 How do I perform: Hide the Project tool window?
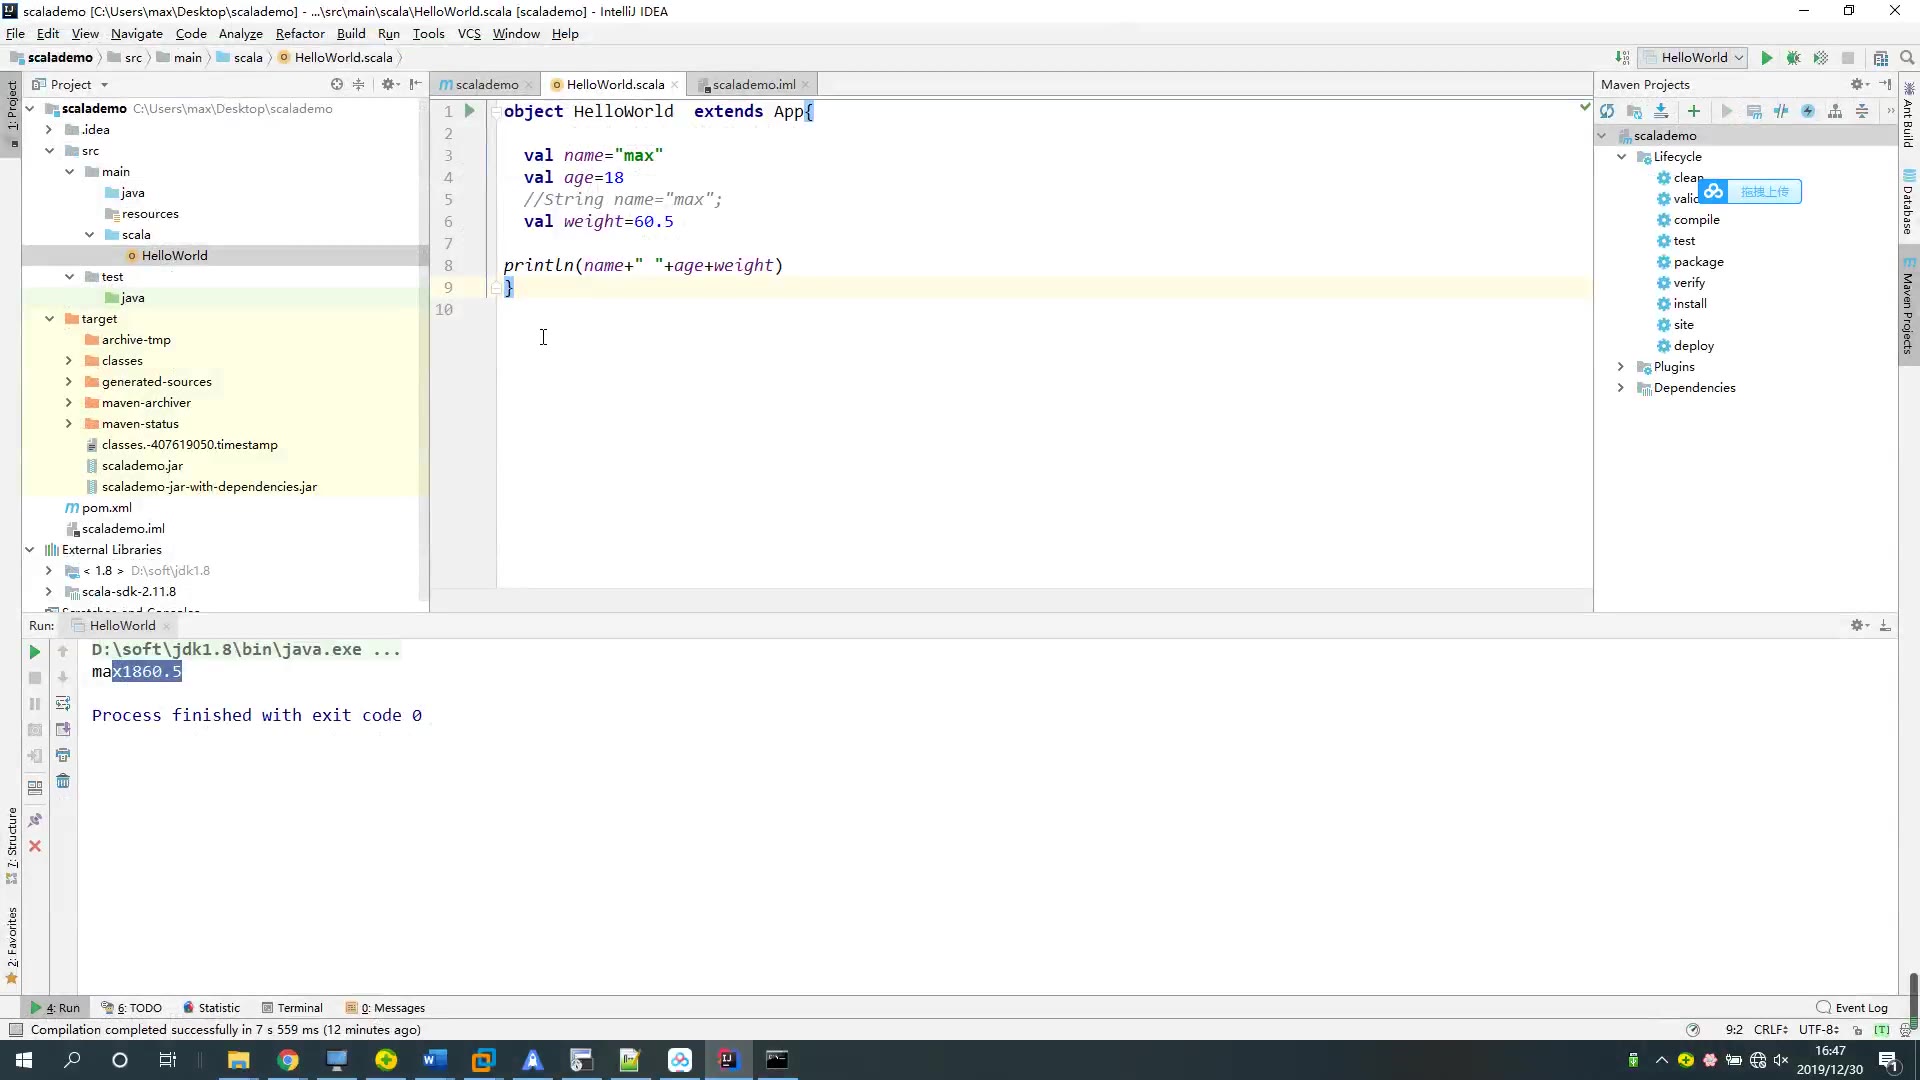[416, 85]
